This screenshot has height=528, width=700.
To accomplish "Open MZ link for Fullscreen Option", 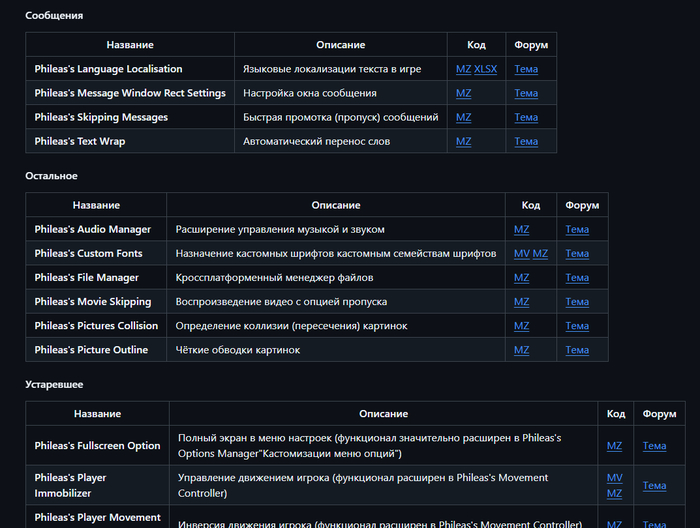I will pyautogui.click(x=614, y=446).
